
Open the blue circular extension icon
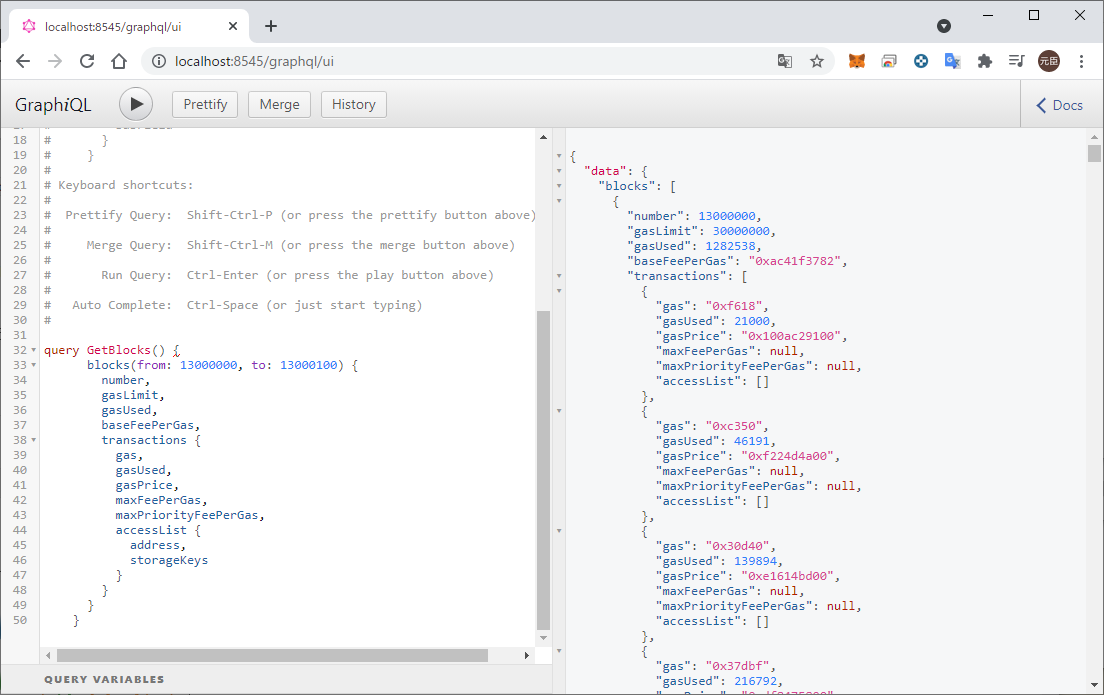tap(921, 61)
